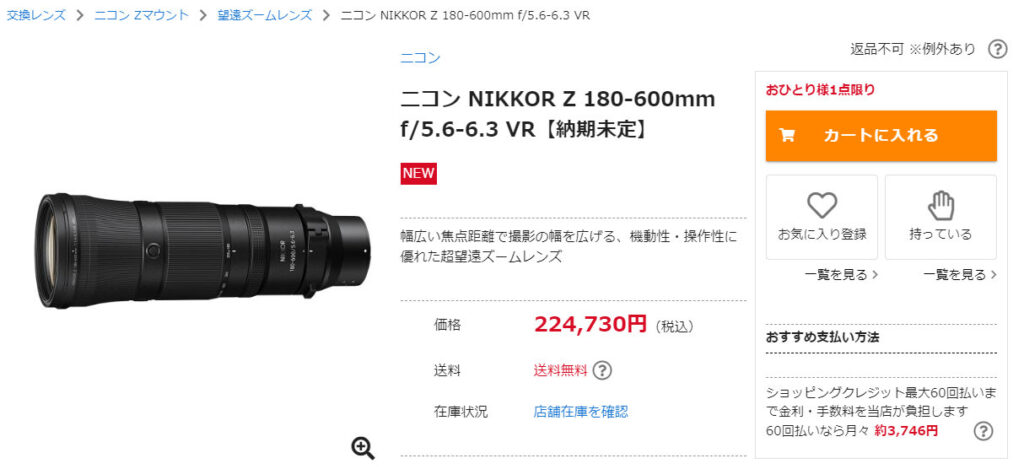1024x469 pixels.
Task: Go to 交換レンズ breadcrumb
Action: 36,15
